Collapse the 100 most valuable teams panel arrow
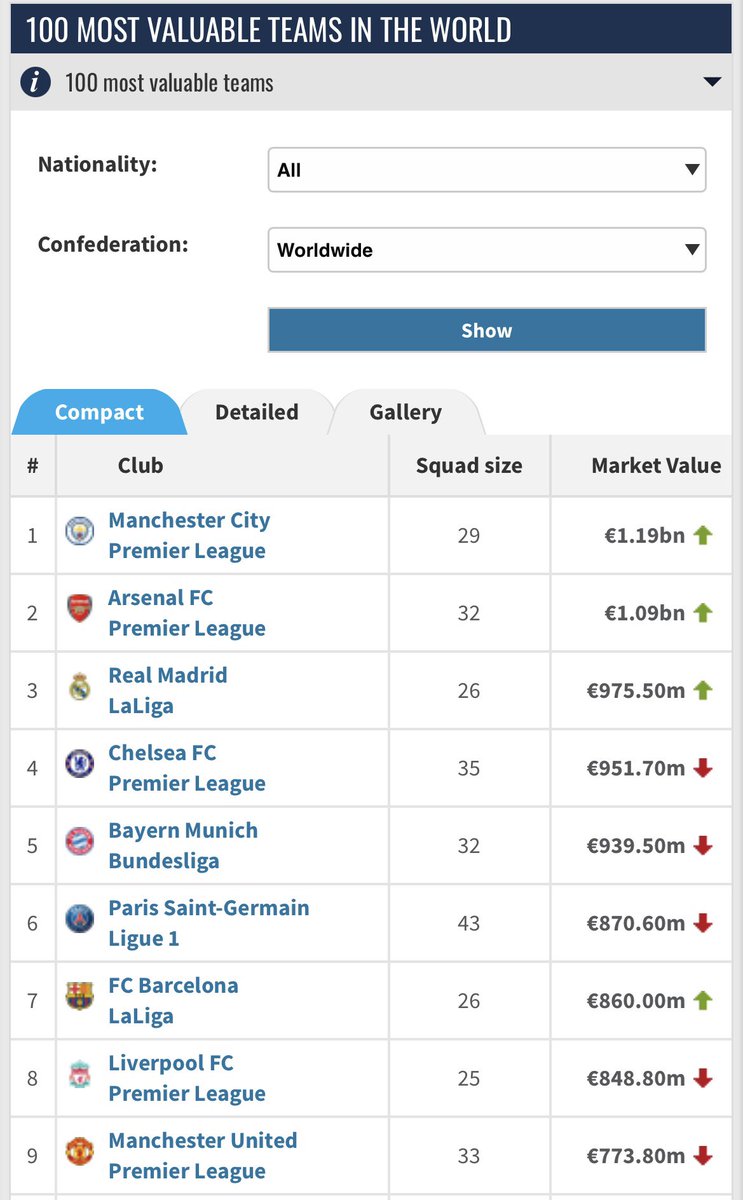The image size is (743, 1200). click(711, 82)
